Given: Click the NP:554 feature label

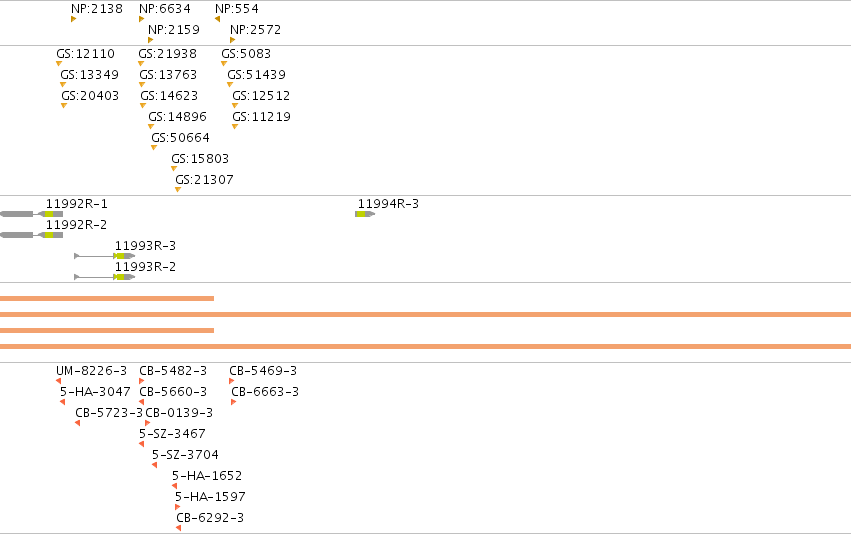Looking at the screenshot, I should pyautogui.click(x=237, y=9).
